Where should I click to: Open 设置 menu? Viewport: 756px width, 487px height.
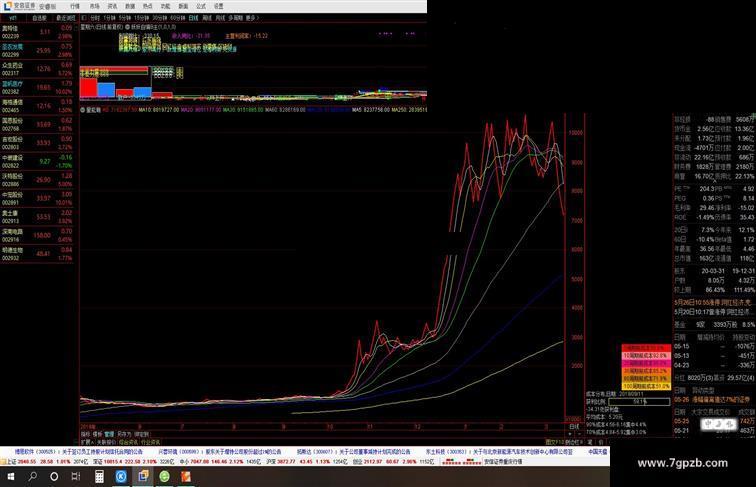coord(218,6)
